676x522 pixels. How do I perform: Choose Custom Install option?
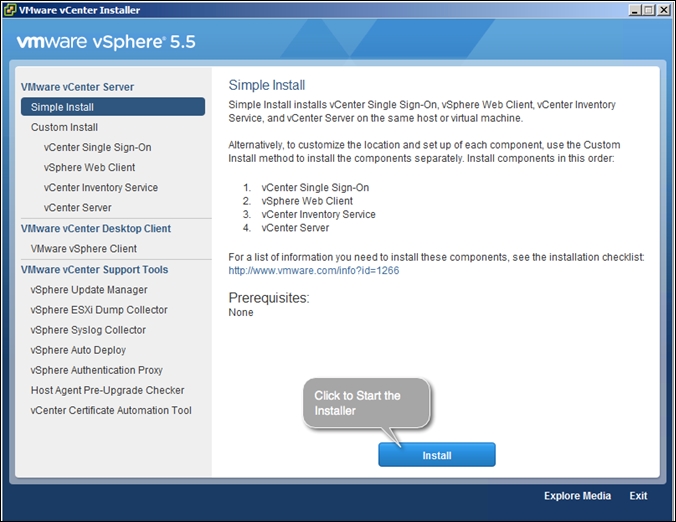pos(64,127)
